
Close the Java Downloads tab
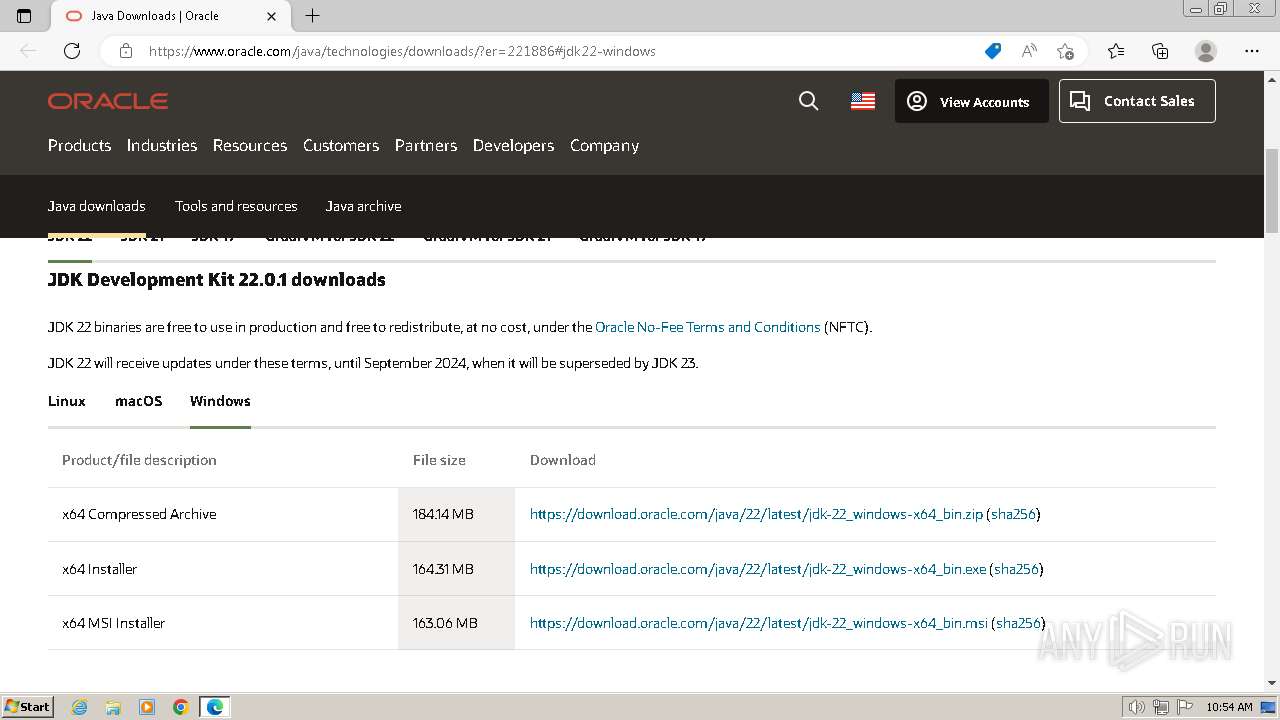coord(272,16)
